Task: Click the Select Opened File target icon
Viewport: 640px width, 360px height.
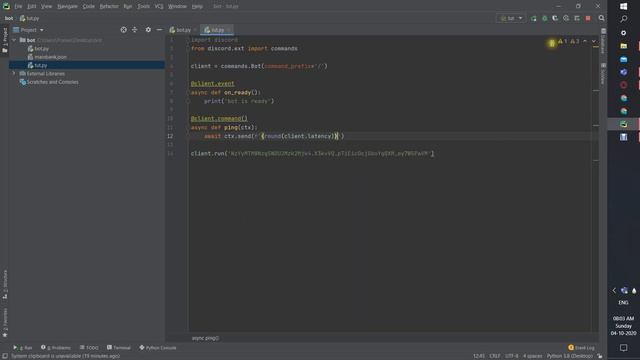Action: point(124,30)
